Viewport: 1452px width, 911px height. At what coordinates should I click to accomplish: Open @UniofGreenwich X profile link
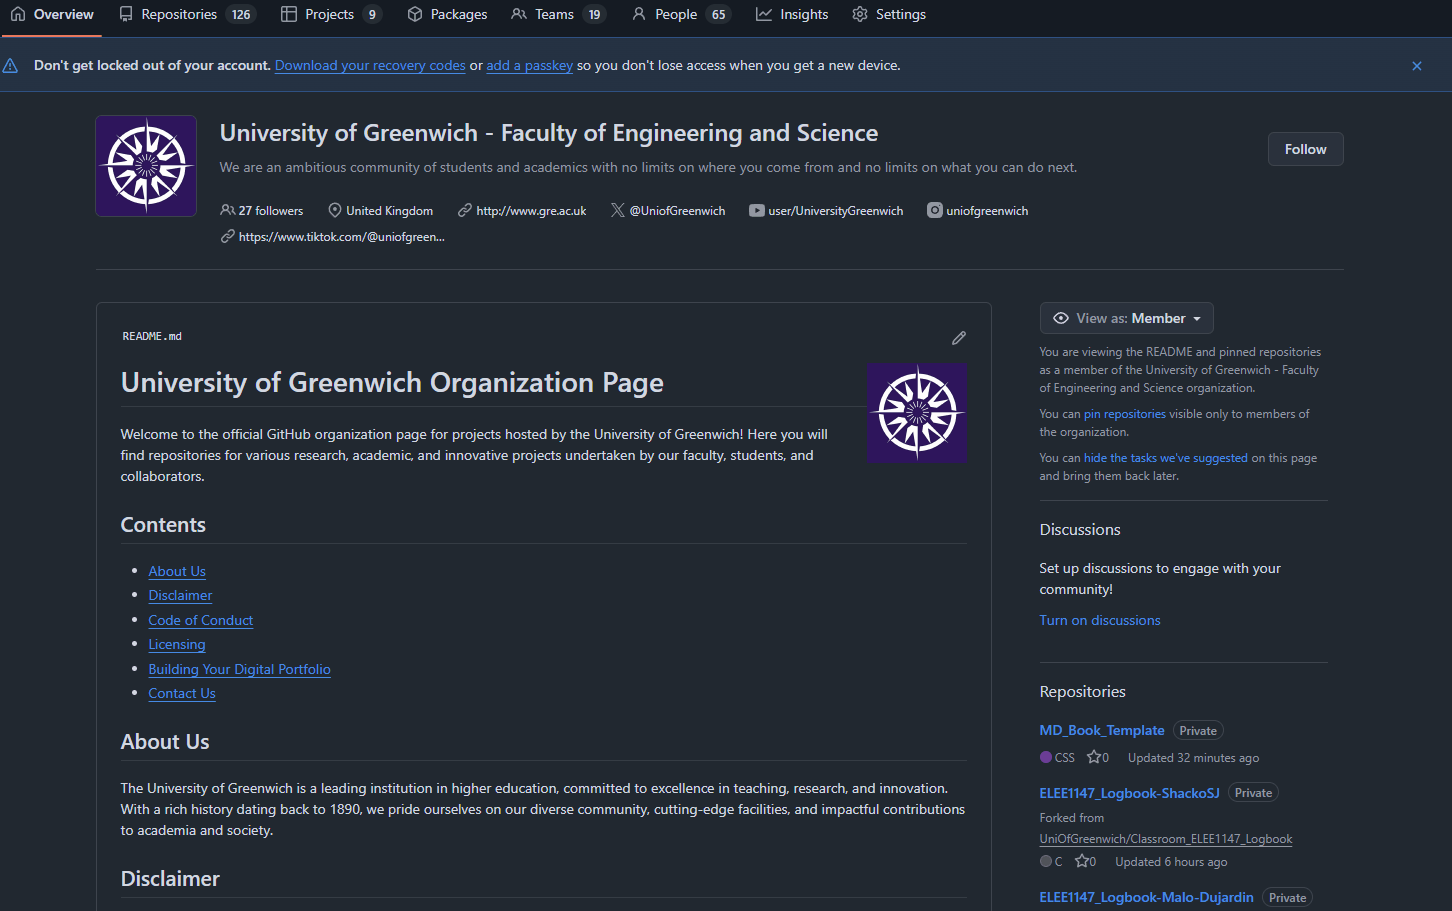[x=677, y=211]
